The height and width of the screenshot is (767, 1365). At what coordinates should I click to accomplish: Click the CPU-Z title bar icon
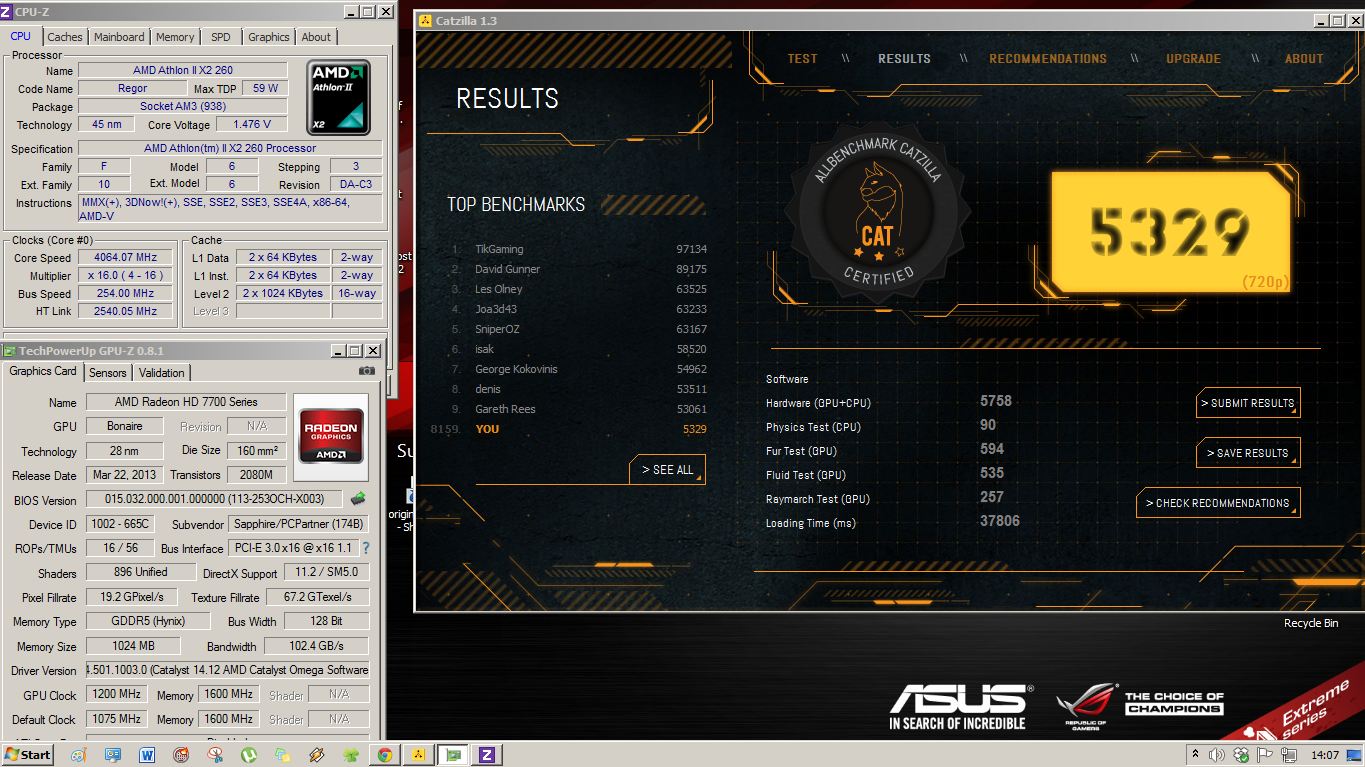6,11
